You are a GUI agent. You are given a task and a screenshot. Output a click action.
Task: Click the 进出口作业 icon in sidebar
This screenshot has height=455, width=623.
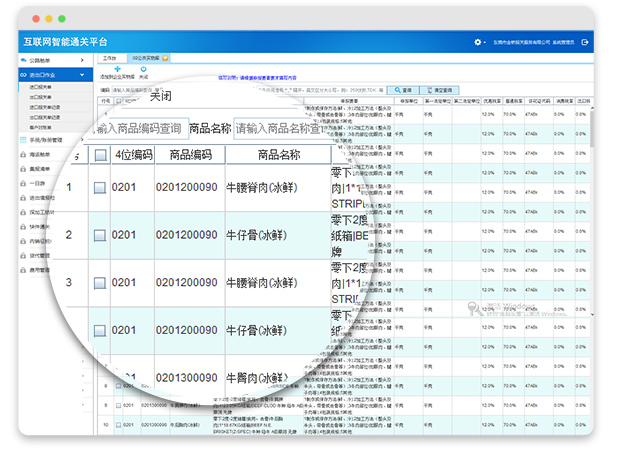click(x=24, y=74)
